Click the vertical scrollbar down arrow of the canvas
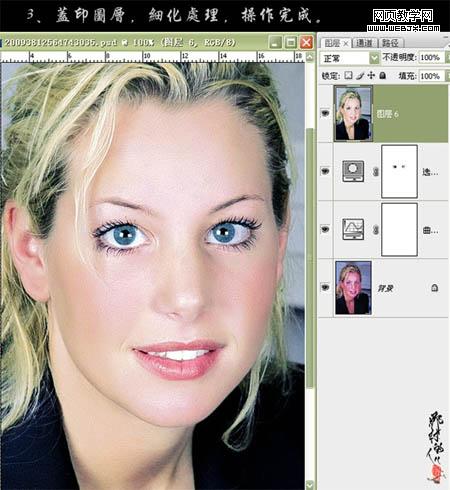 [x=310, y=484]
